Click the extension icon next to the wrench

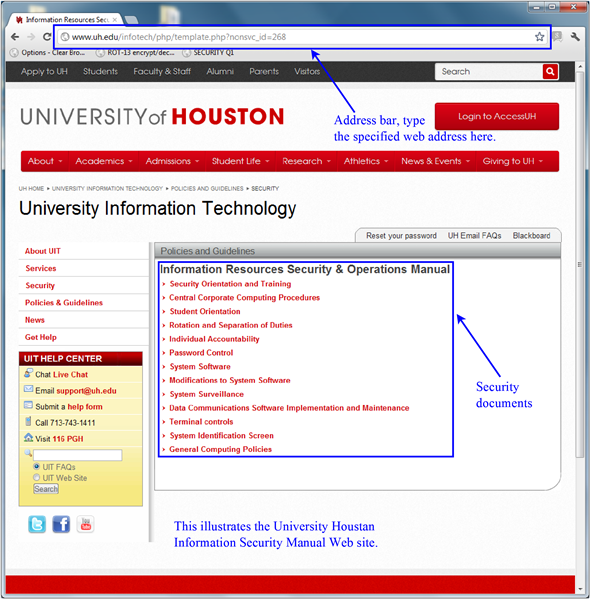pyautogui.click(x=558, y=37)
